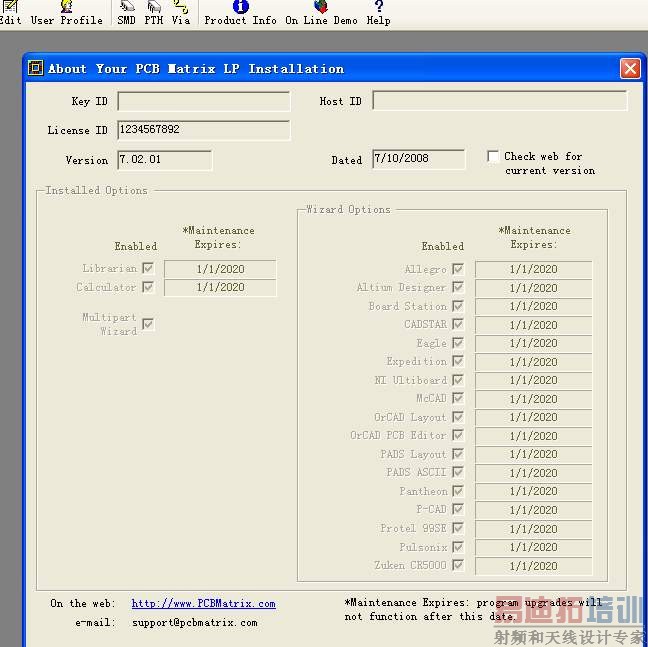Click the McCAD enabled checkbox
The image size is (648, 647).
point(457,398)
